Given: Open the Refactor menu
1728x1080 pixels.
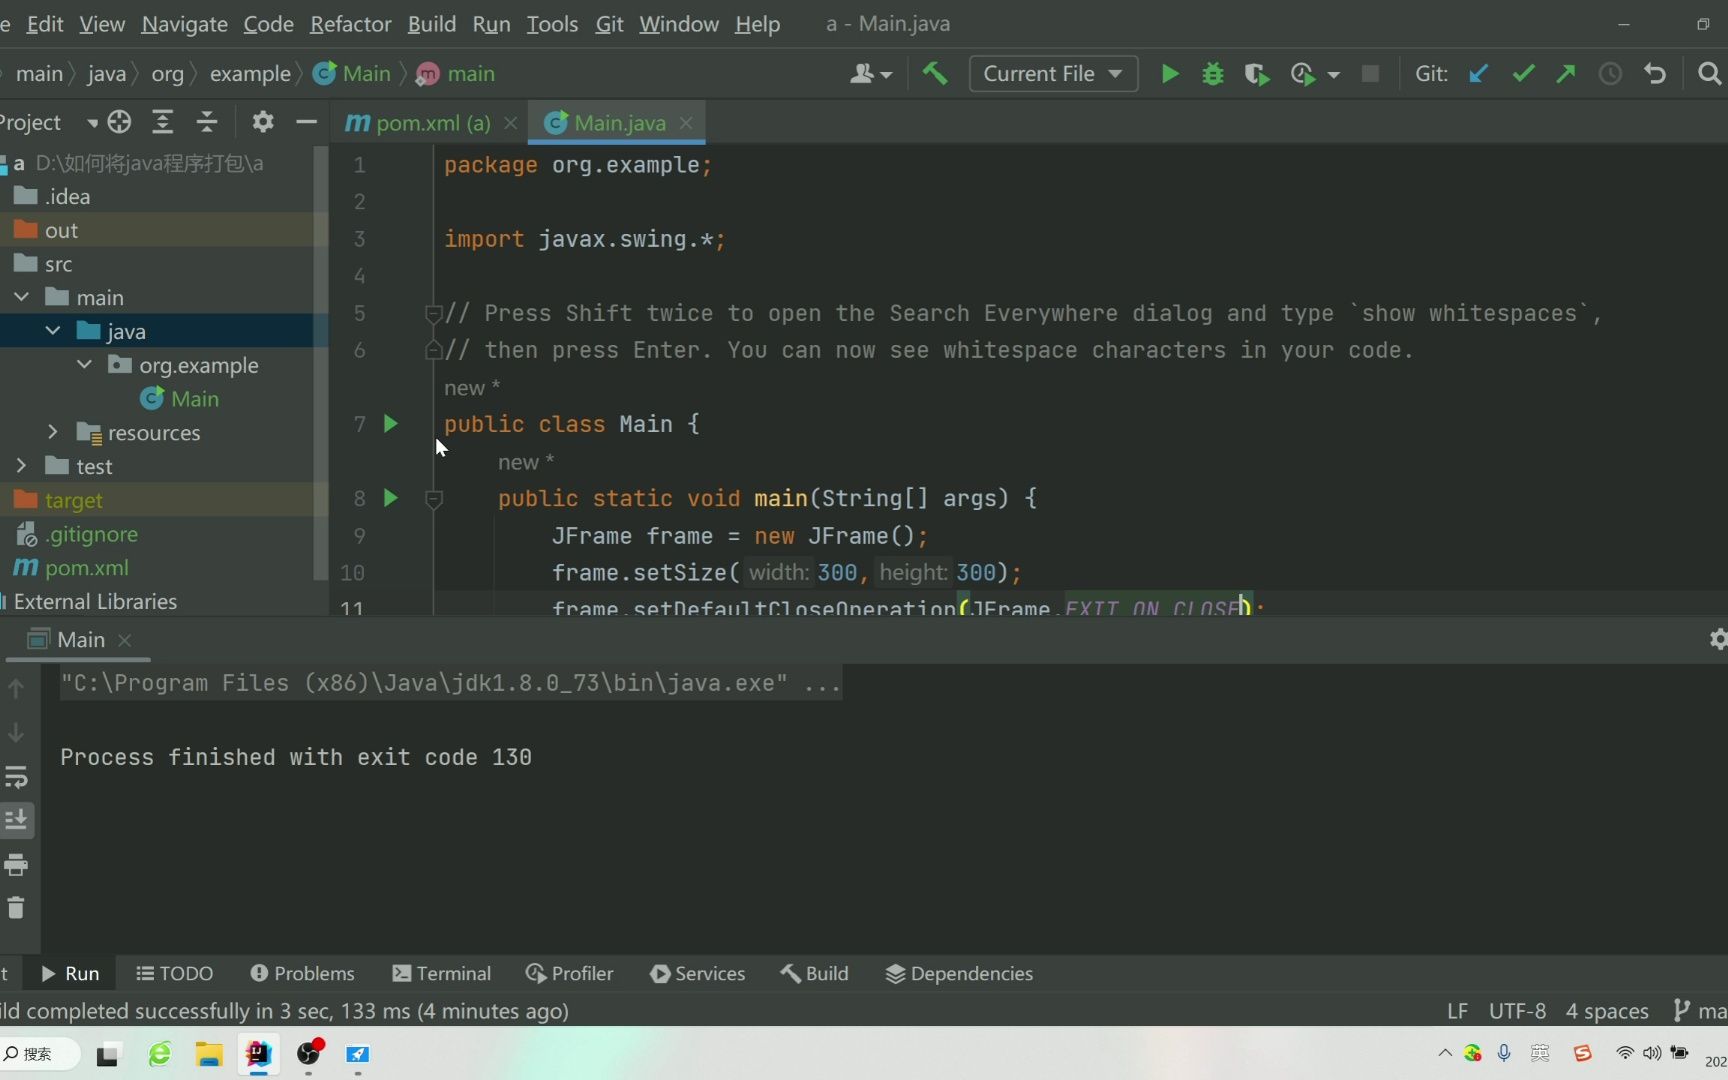Looking at the screenshot, I should 350,24.
